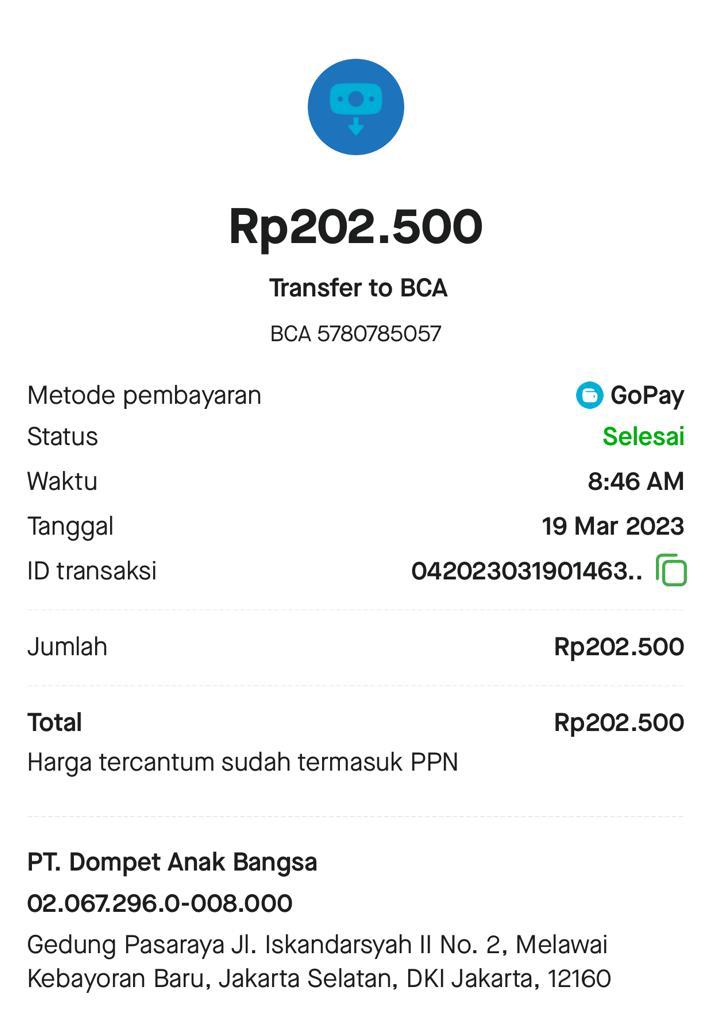Click the Jumlah row amount value
Image resolution: width=713 pixels, height=1024 pixels.
tap(618, 647)
